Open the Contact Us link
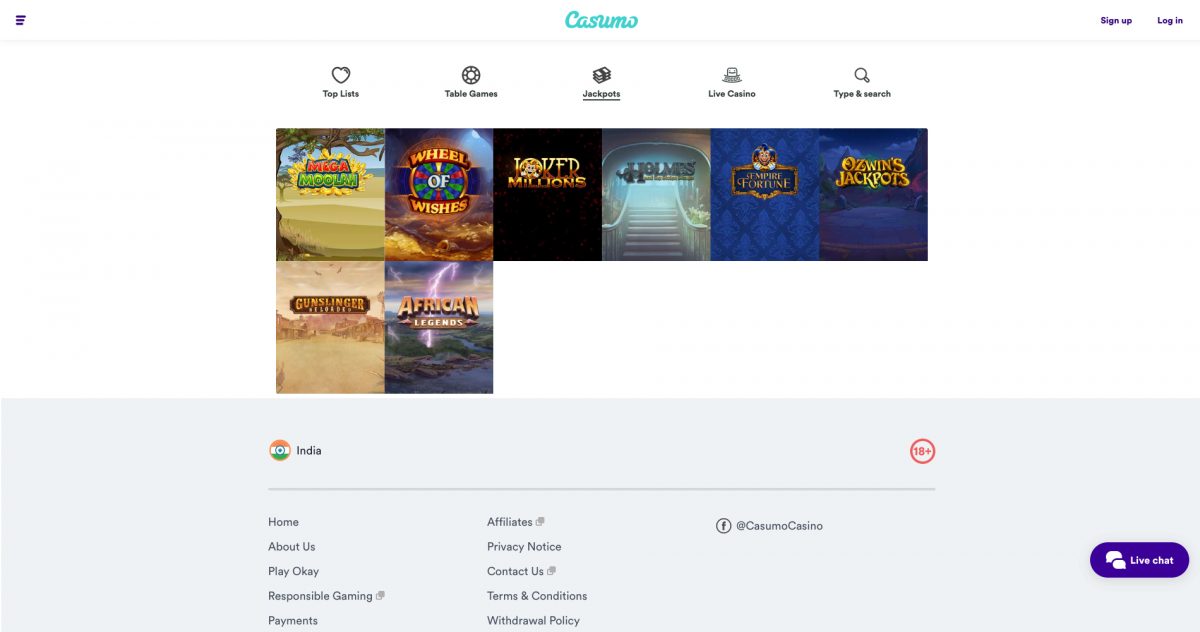 tap(515, 571)
